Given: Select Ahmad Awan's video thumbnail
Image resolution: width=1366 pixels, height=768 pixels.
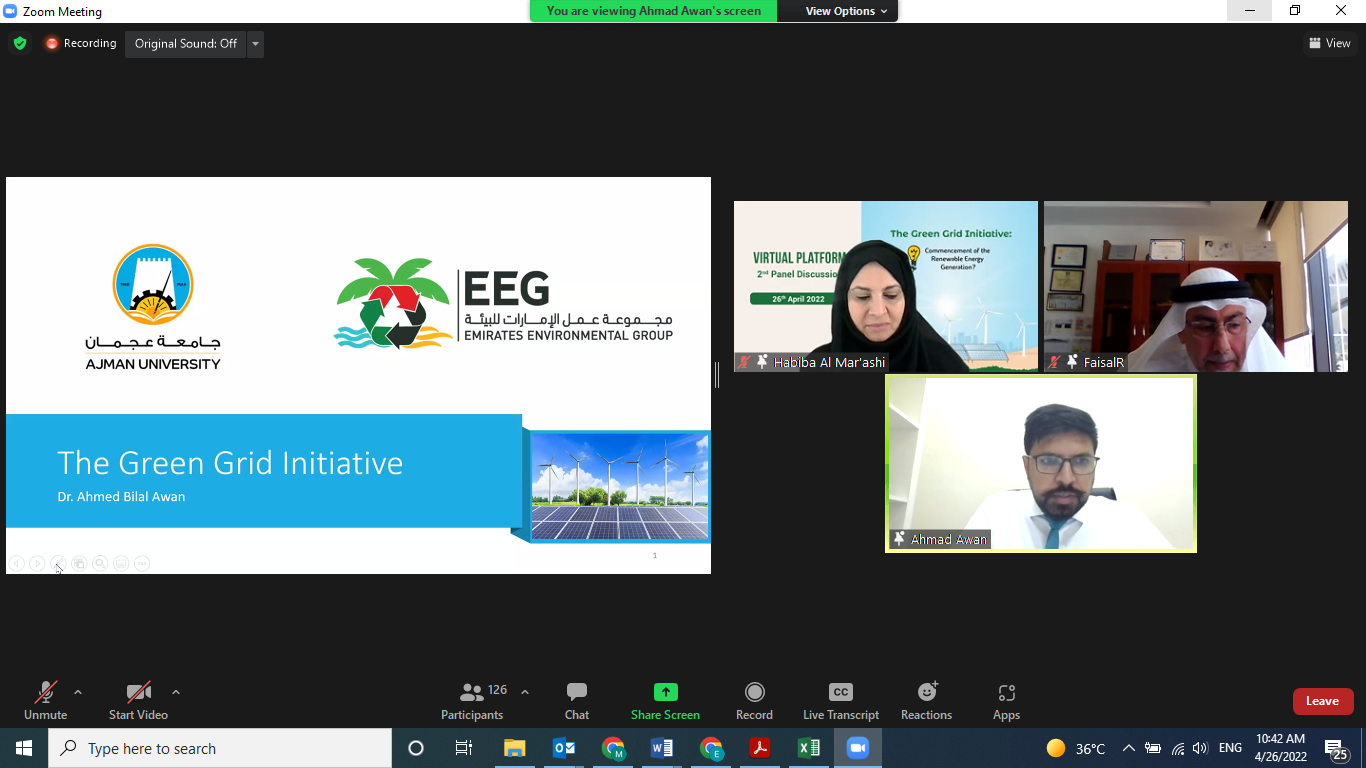Looking at the screenshot, I should [x=1040, y=464].
